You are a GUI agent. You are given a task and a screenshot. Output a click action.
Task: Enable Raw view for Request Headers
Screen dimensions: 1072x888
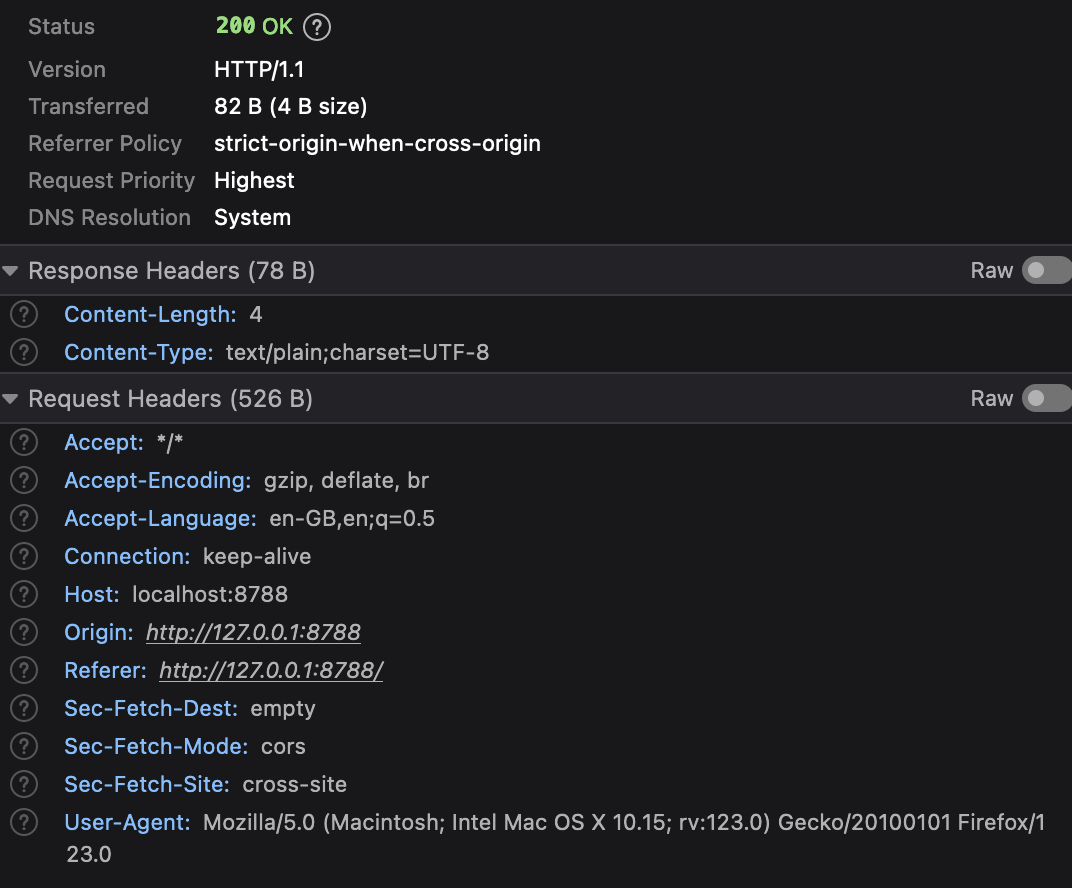click(1045, 399)
